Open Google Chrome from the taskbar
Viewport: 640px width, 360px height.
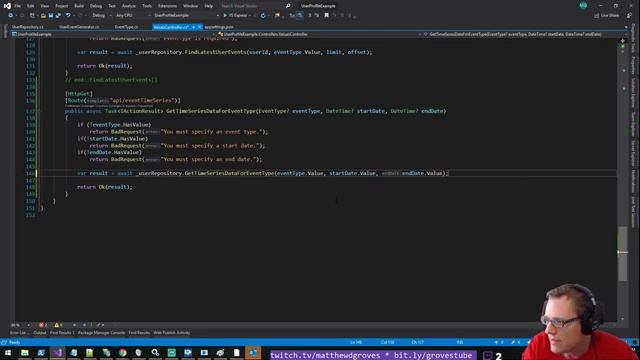coord(122,353)
